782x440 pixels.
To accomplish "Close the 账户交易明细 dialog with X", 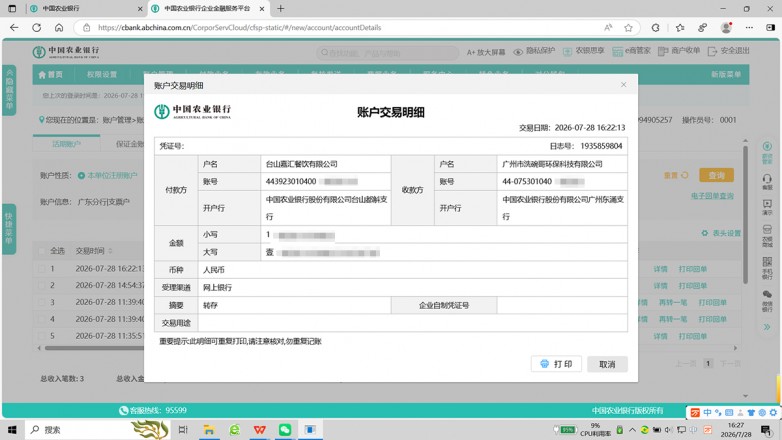I will coord(623,84).
